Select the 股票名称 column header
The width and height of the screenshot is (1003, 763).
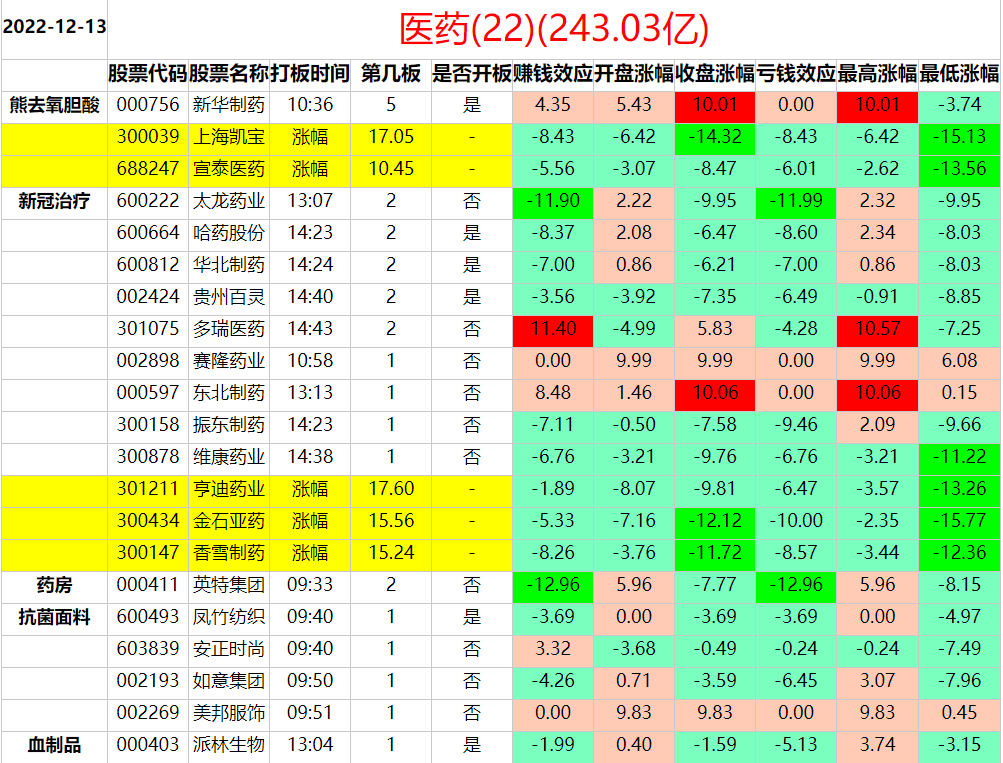tap(229, 74)
